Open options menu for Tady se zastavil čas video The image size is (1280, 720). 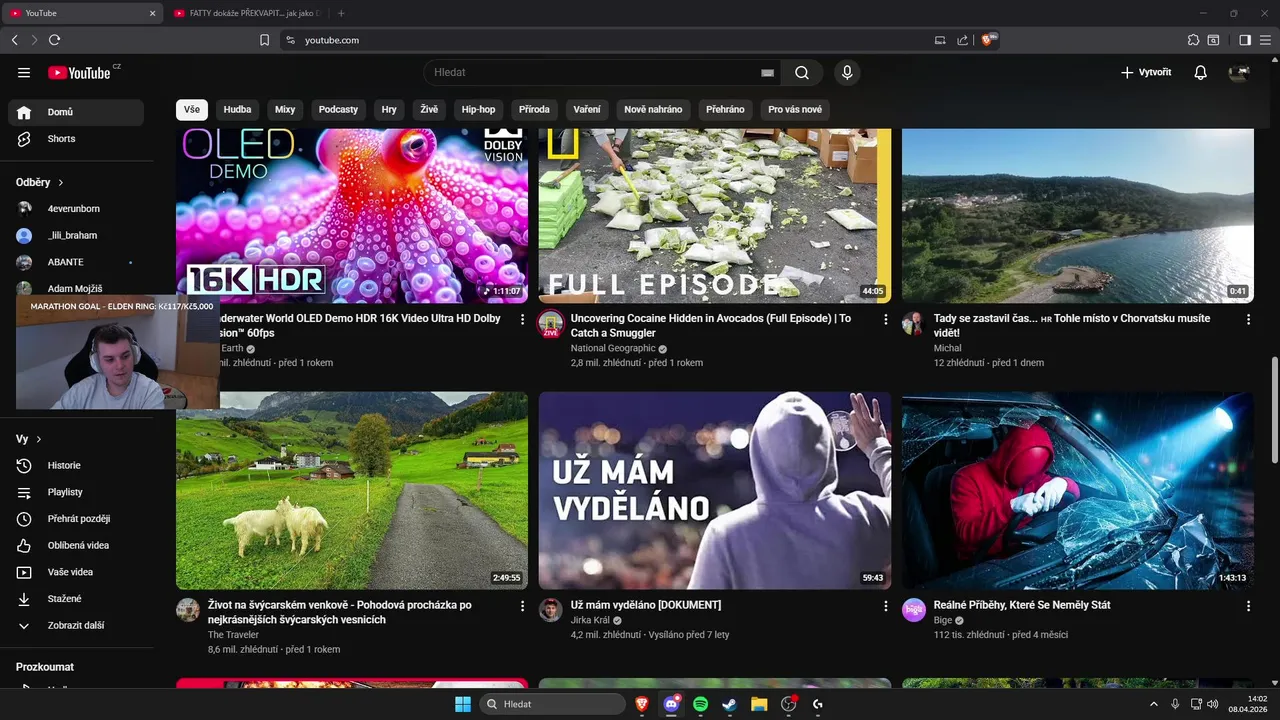1248,319
